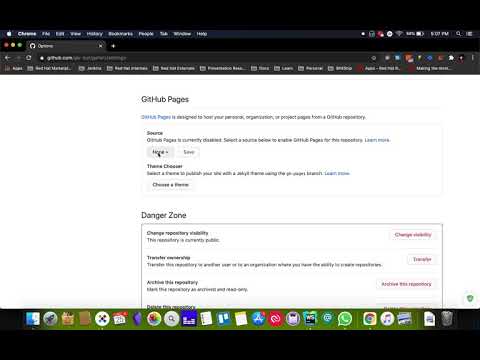This screenshot has width=480, height=360.
Task: Open the Red Hat Internal bookmarks folder
Action: click(127, 68)
